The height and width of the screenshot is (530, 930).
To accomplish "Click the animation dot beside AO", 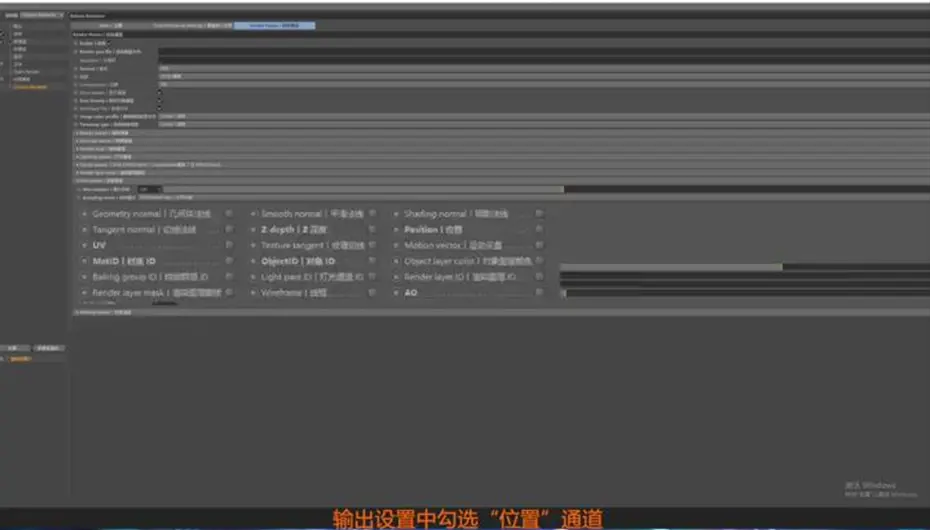I will tap(396, 292).
